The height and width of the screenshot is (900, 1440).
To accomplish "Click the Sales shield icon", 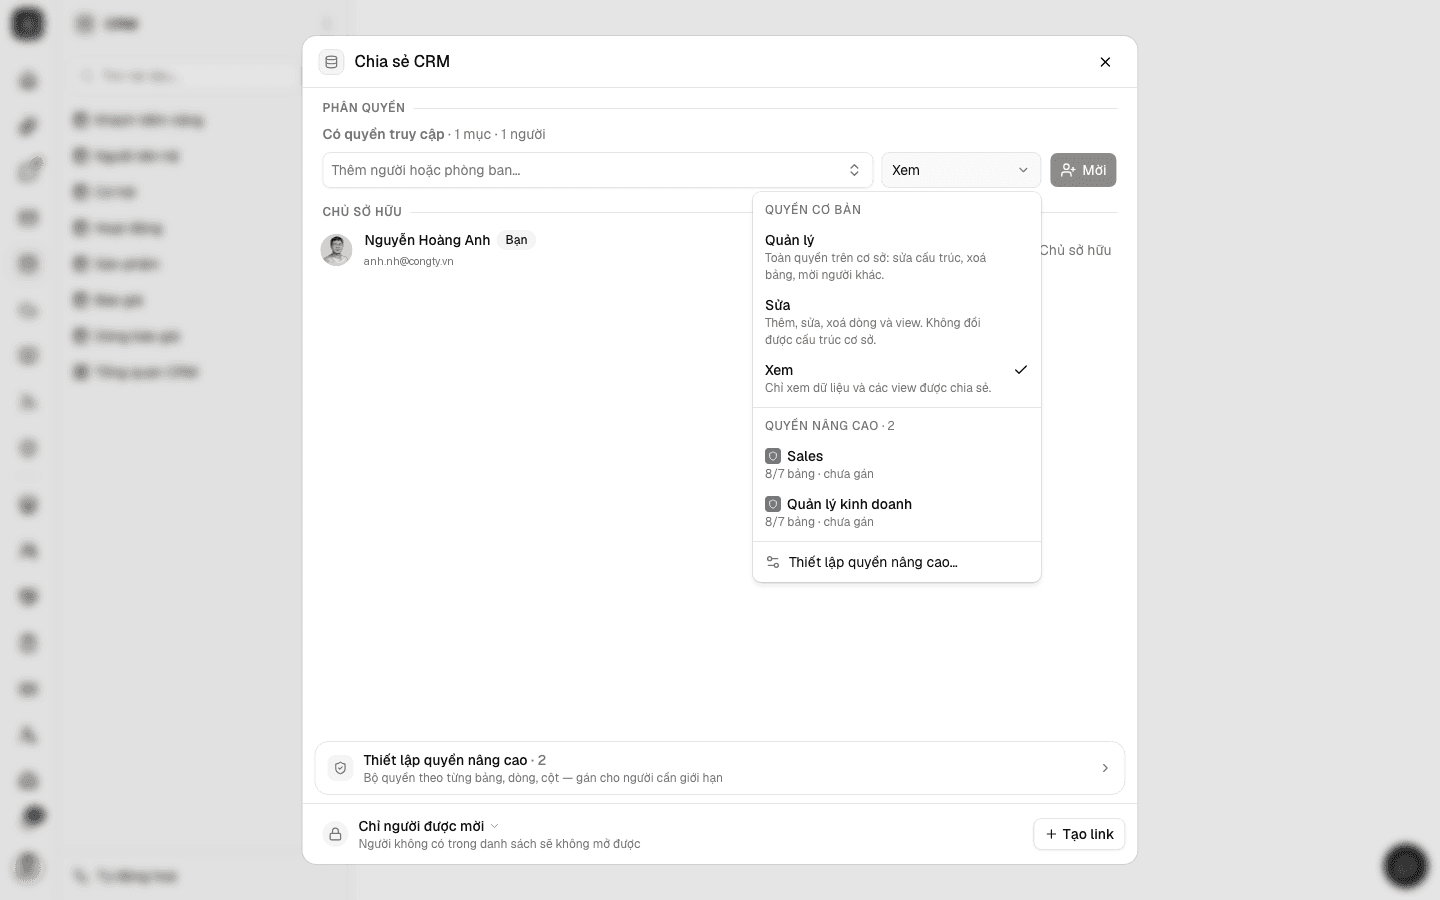I will click(x=773, y=456).
